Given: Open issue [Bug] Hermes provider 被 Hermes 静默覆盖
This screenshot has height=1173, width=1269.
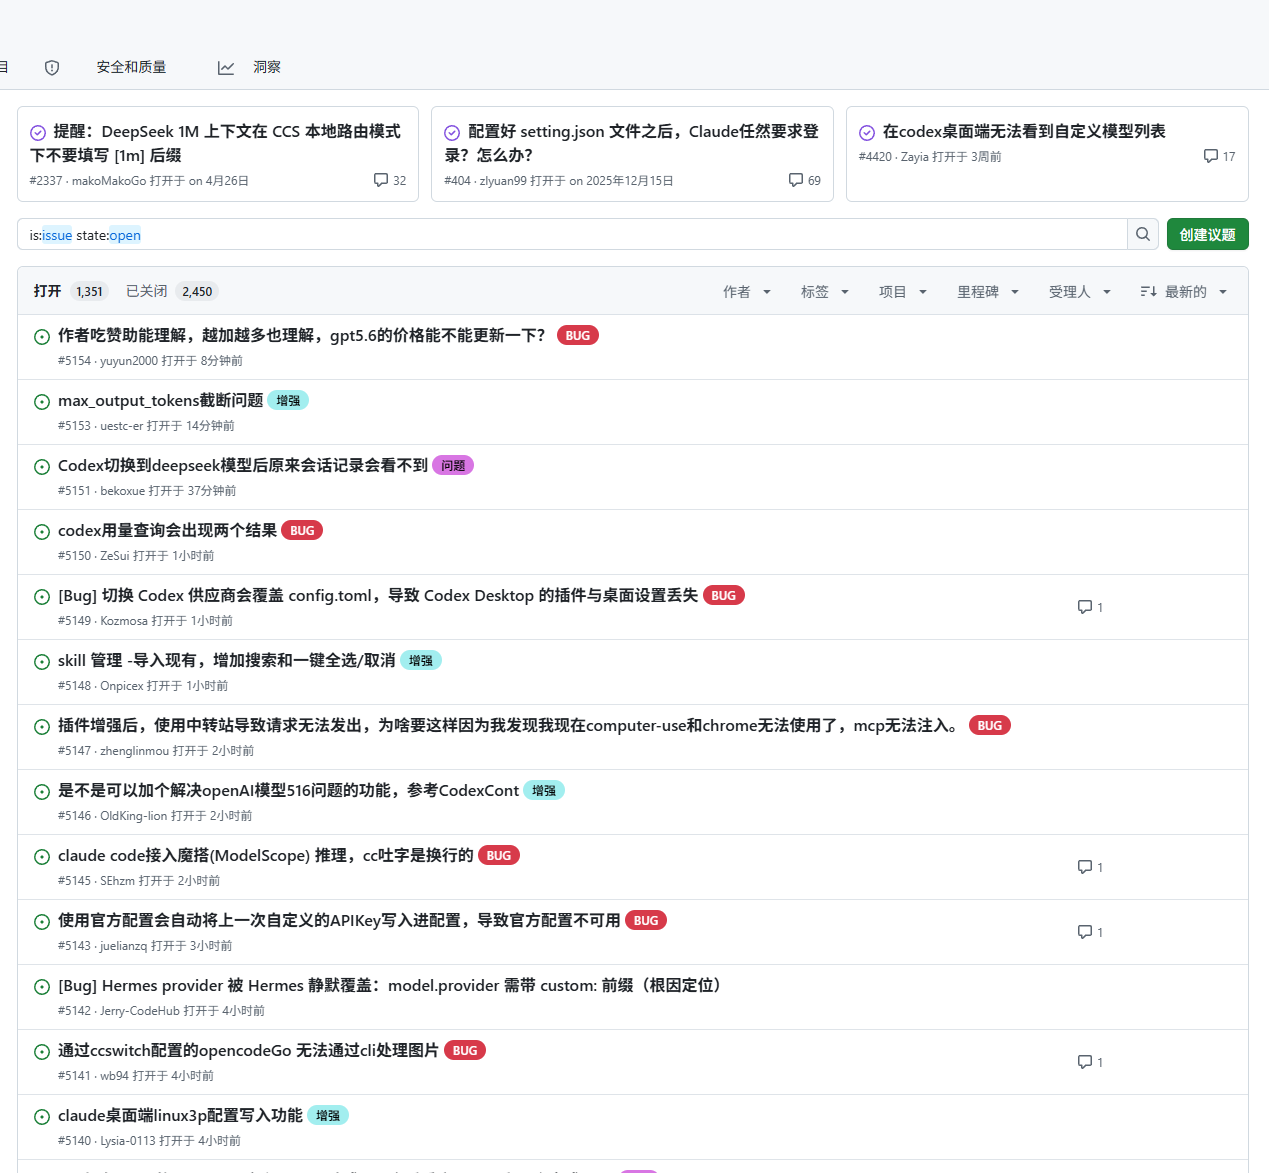Looking at the screenshot, I should point(393,985).
